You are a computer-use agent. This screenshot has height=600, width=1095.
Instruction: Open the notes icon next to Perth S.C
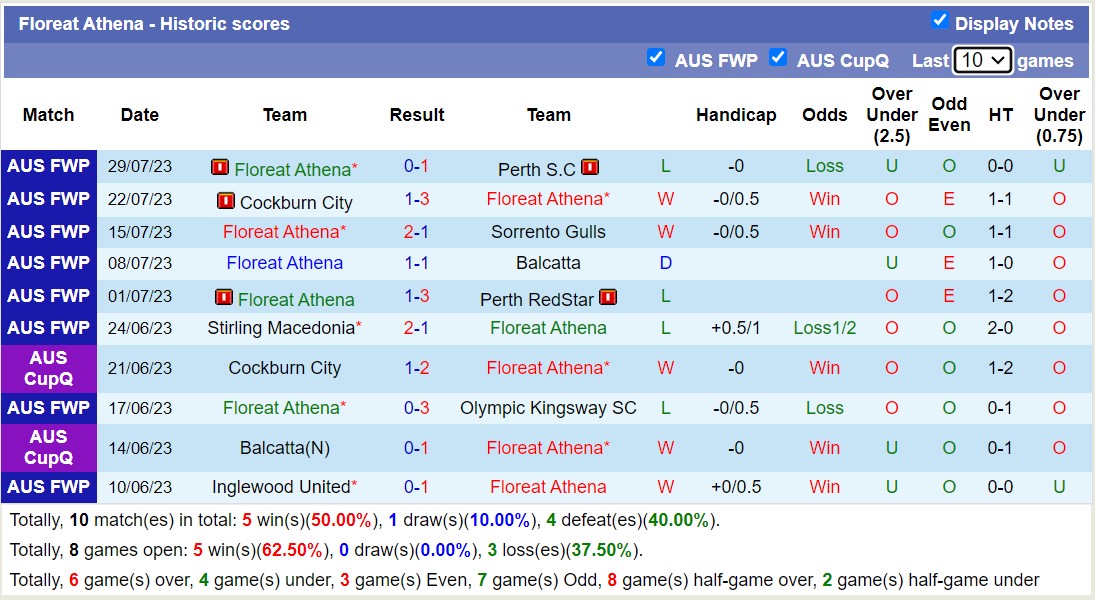tap(590, 167)
